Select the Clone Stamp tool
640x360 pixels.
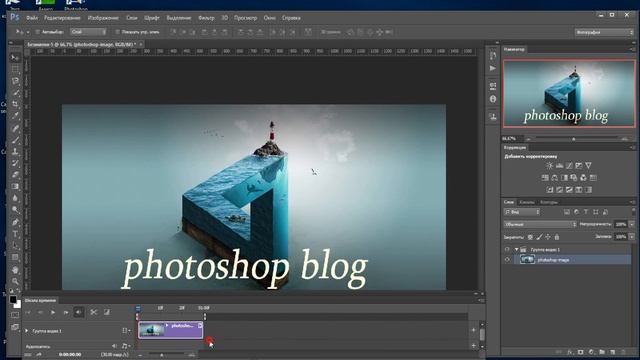coord(15,151)
